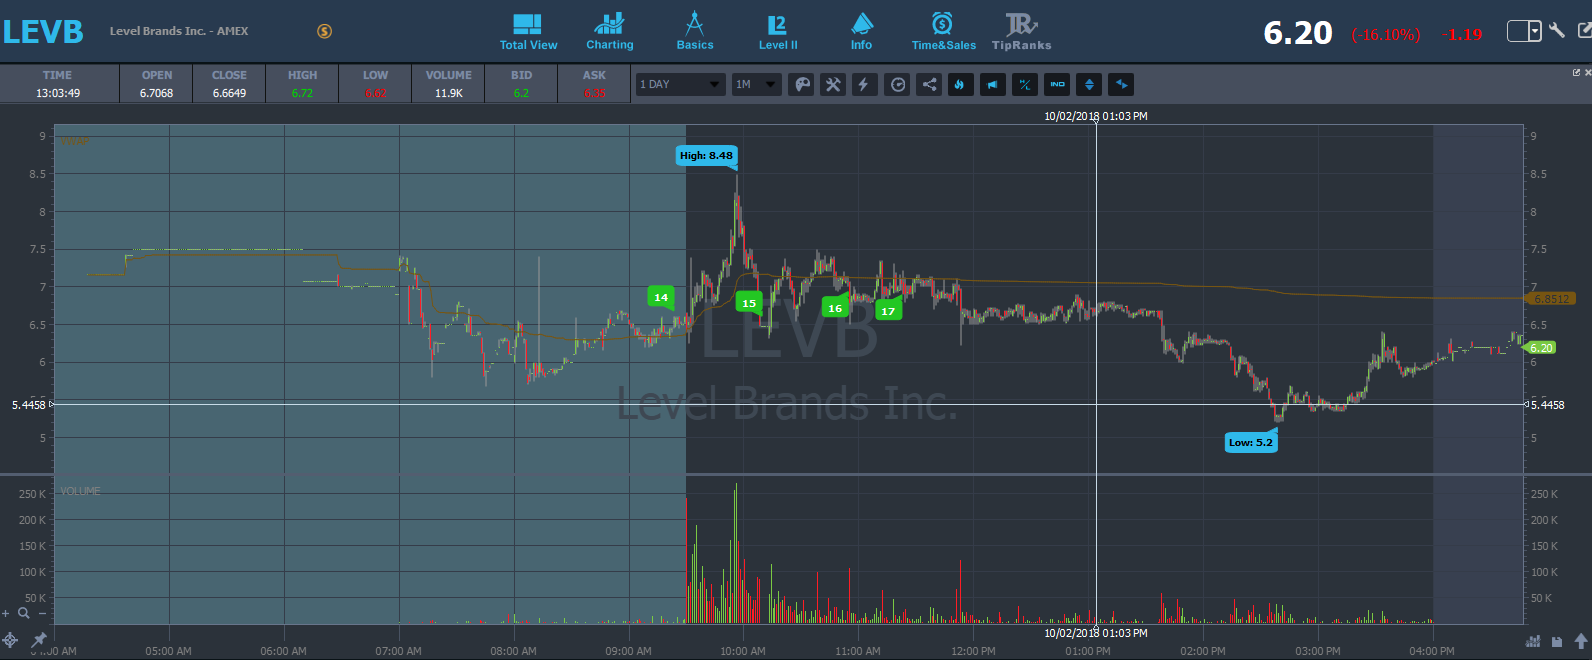Click the Level Brands Inc. - AMEX name
Viewport: 1592px width, 660px height.
click(x=179, y=31)
